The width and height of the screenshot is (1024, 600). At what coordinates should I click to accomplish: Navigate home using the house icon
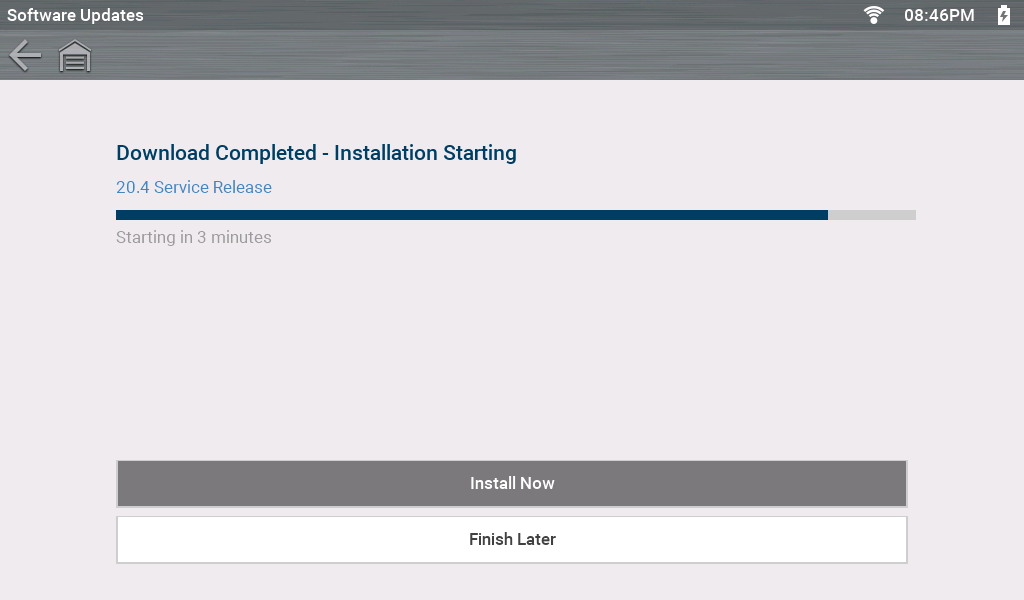(x=74, y=56)
